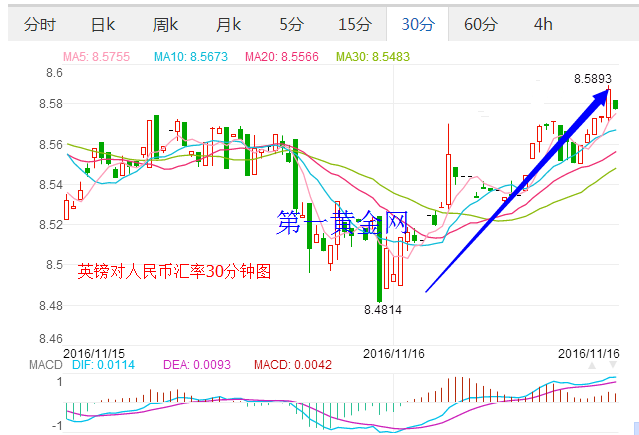The height and width of the screenshot is (435, 639).
Task: Open the 周k weekly chart tab
Action: (166, 24)
